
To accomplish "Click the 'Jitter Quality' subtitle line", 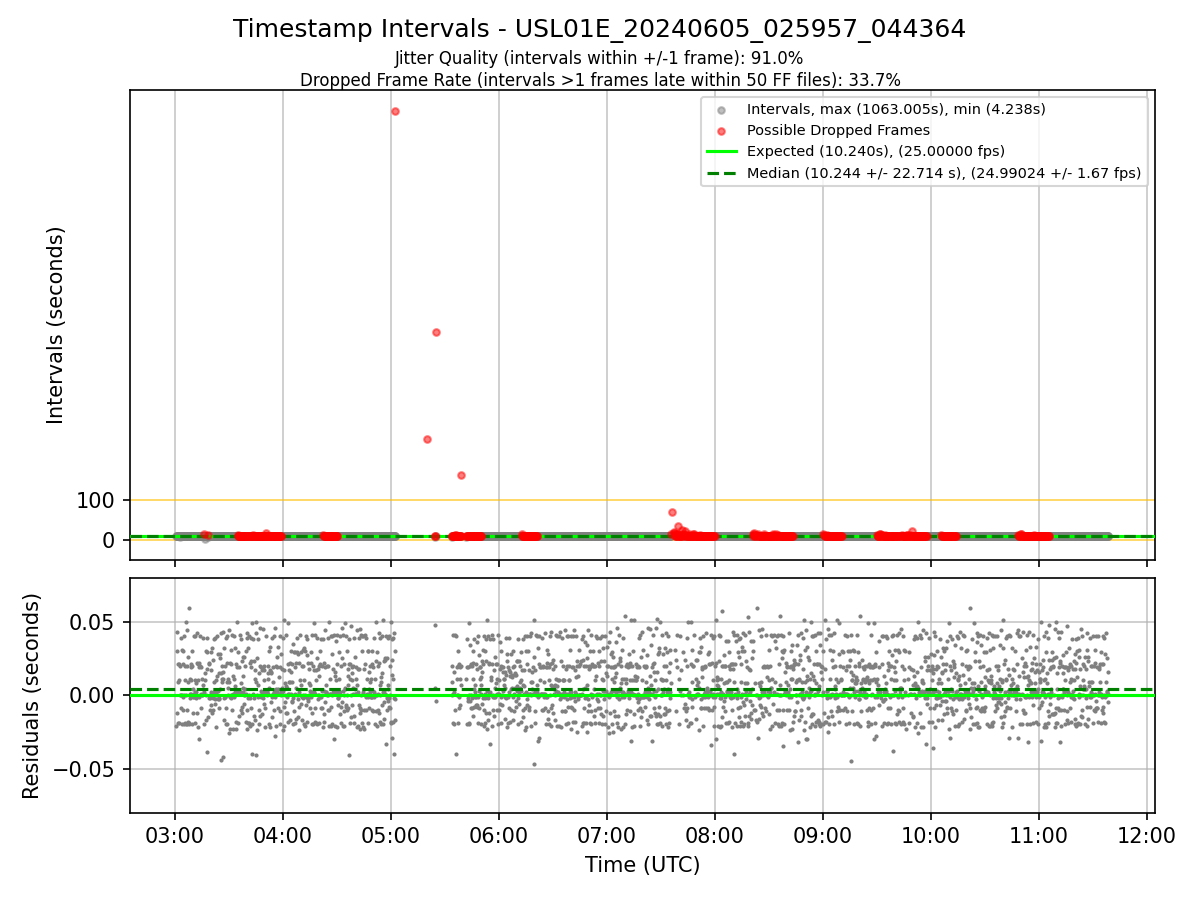I will tap(599, 58).
